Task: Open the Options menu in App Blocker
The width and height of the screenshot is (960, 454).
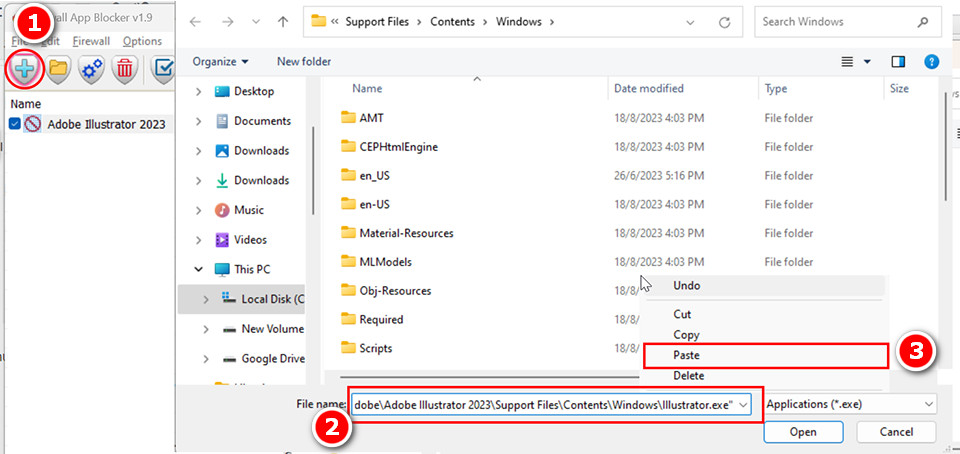Action: coord(142,41)
